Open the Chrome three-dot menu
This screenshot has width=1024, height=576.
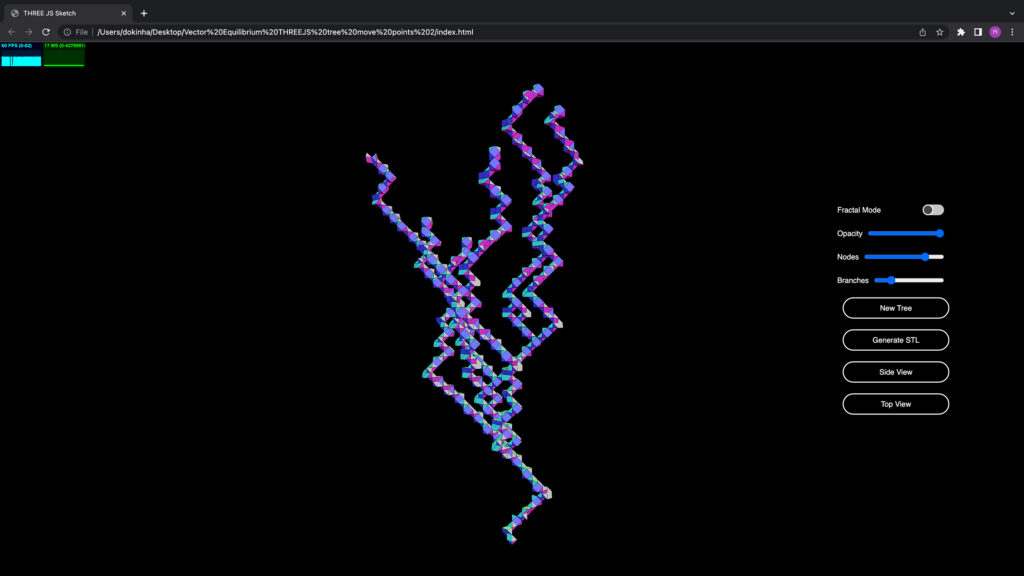click(1013, 31)
